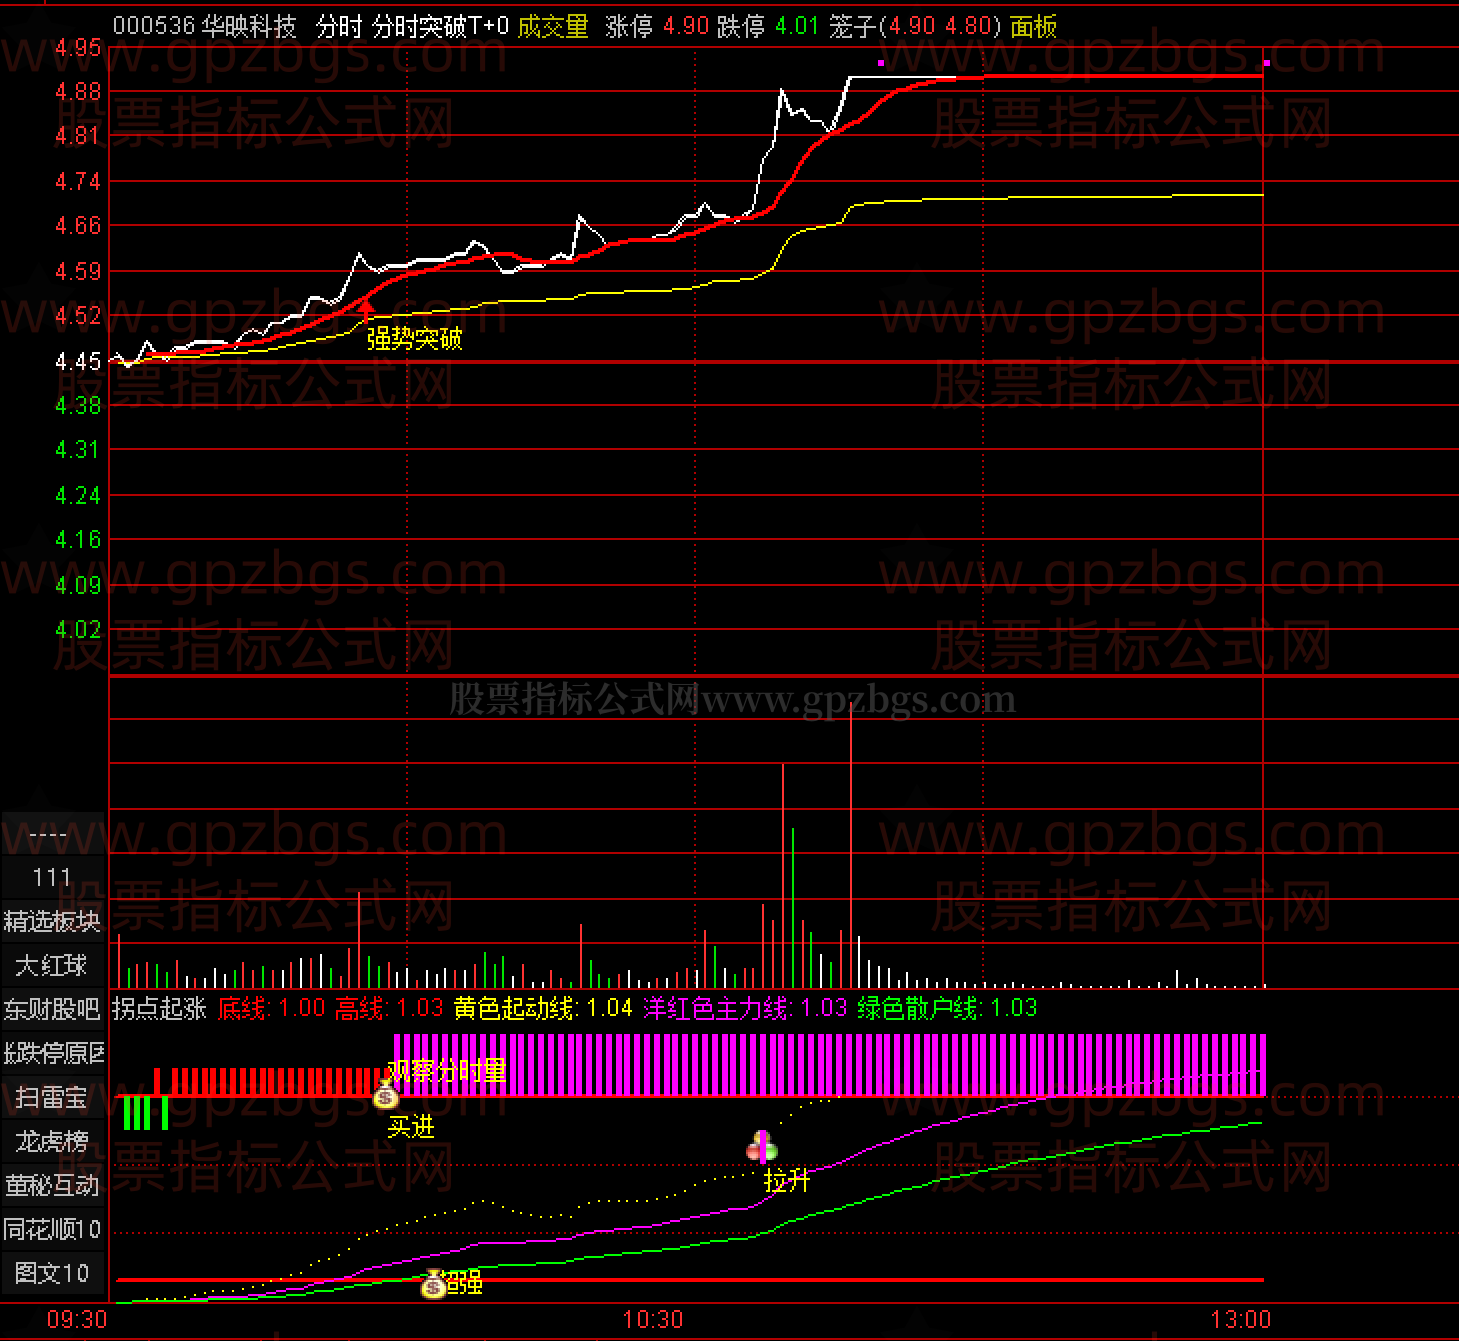
Task: Click the 10:30 time axis label
Action: (x=652, y=1320)
